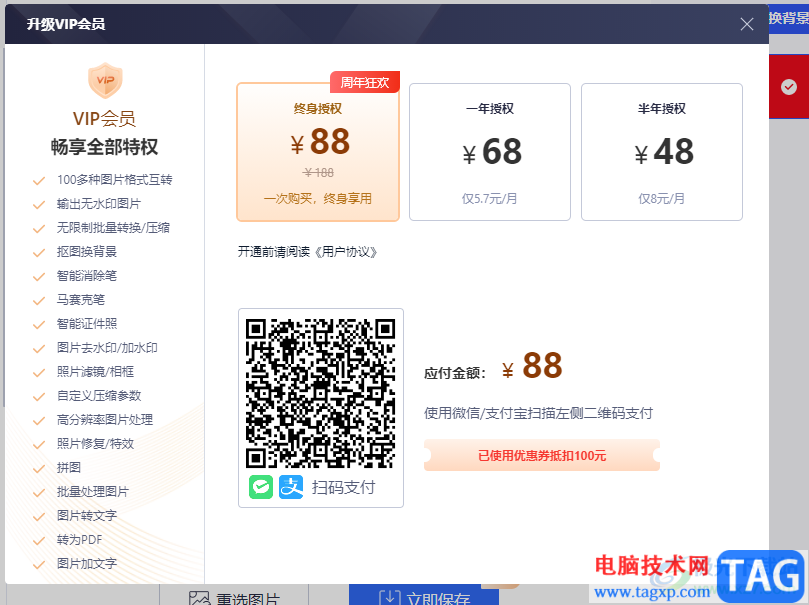Click the 已使用优惠券抵扣100元 coupon banner

coord(542,455)
